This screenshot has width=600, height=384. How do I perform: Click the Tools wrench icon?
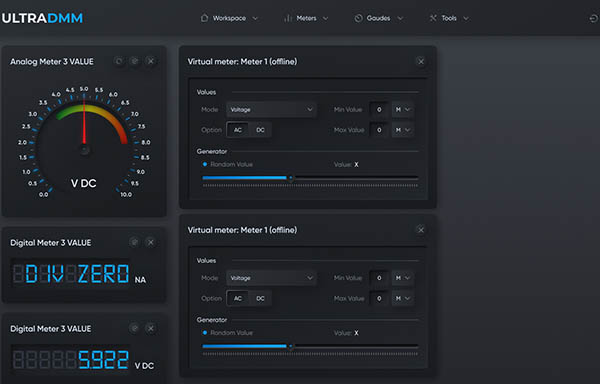[x=433, y=18]
